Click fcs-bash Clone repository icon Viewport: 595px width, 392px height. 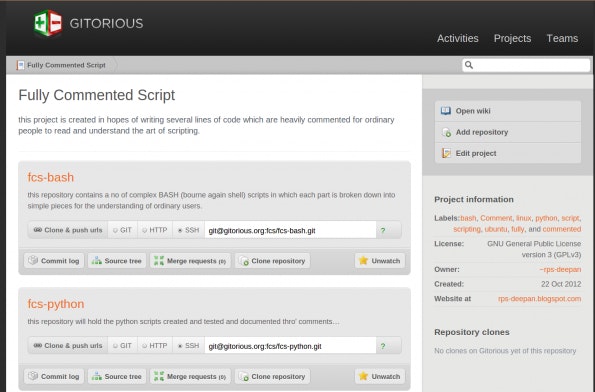click(244, 261)
